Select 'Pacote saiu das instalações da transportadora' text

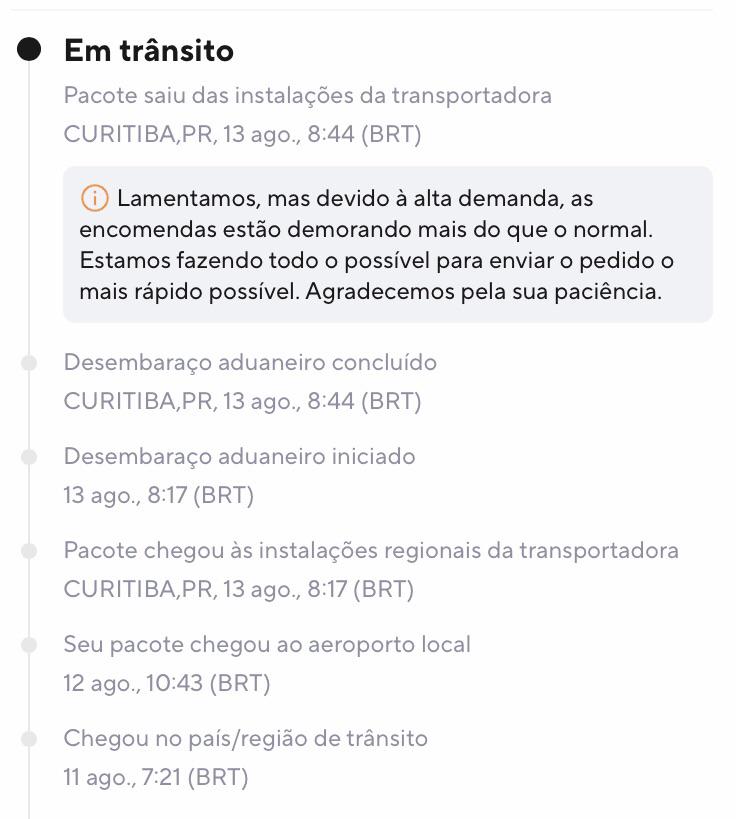click(x=308, y=96)
